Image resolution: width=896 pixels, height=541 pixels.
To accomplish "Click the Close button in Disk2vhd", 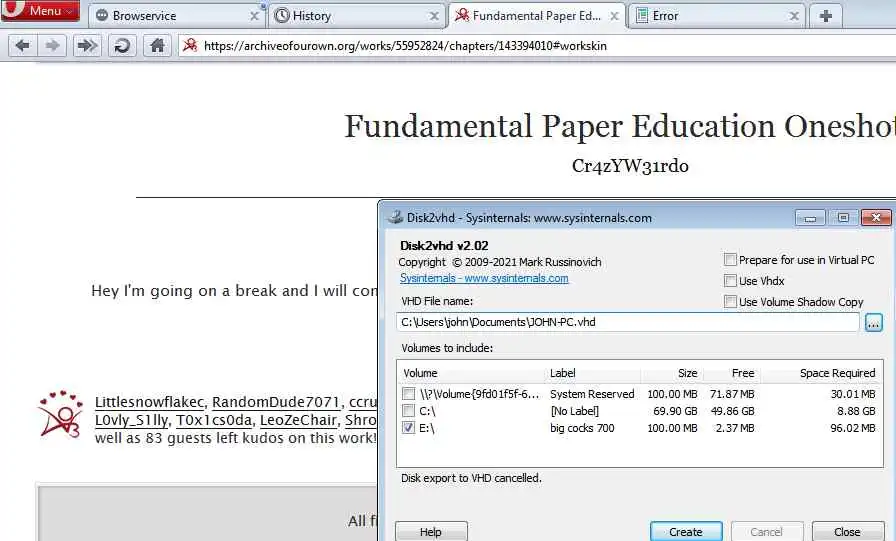I will [x=847, y=532].
